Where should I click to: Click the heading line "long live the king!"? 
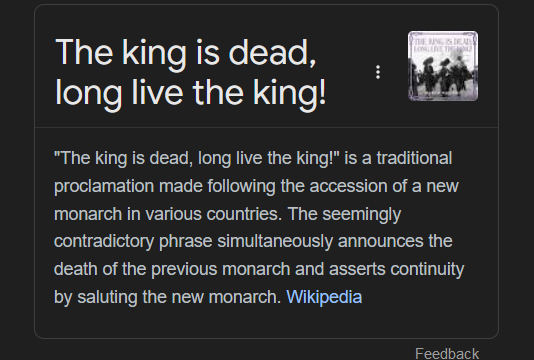tap(191, 93)
